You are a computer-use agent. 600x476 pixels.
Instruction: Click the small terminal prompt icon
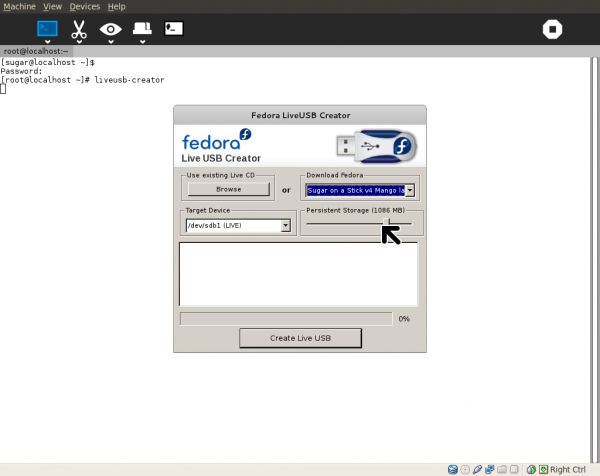click(x=174, y=29)
